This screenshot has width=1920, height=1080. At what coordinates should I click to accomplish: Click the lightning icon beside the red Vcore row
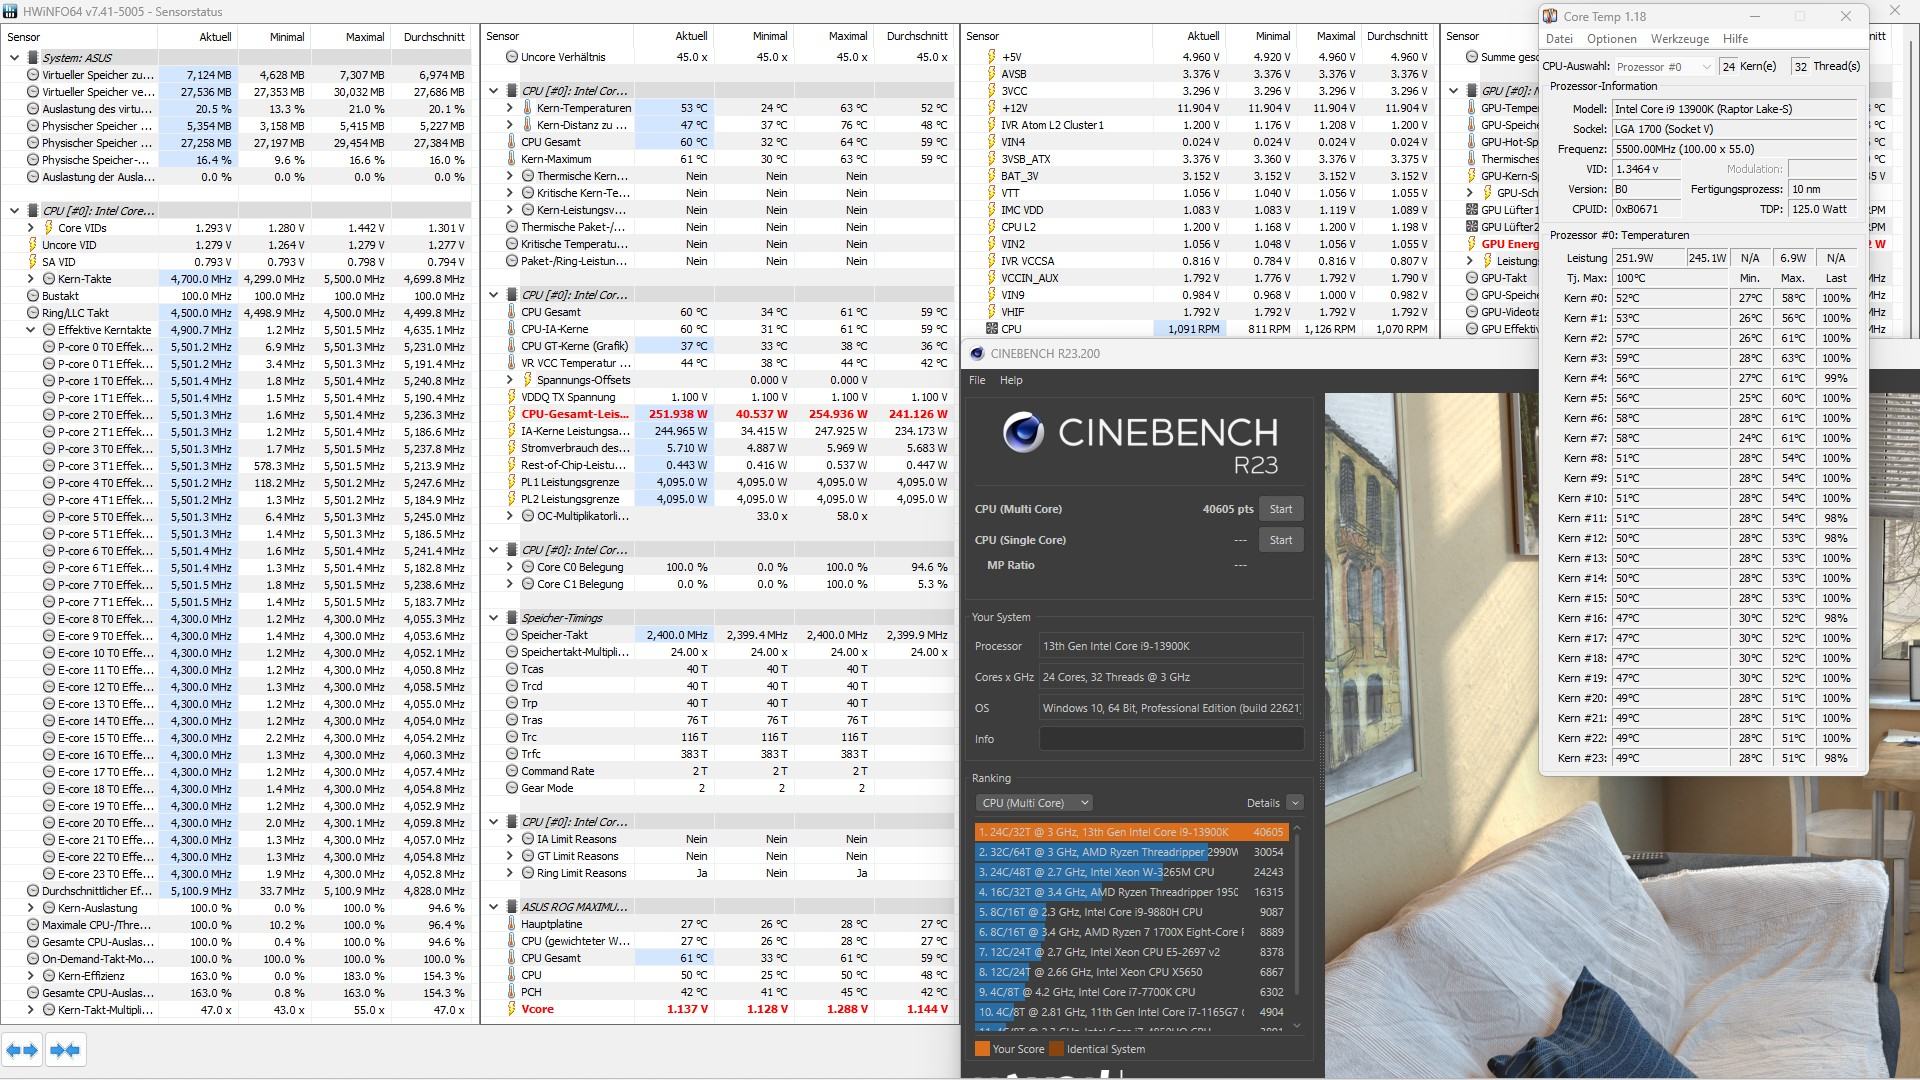(511, 1009)
